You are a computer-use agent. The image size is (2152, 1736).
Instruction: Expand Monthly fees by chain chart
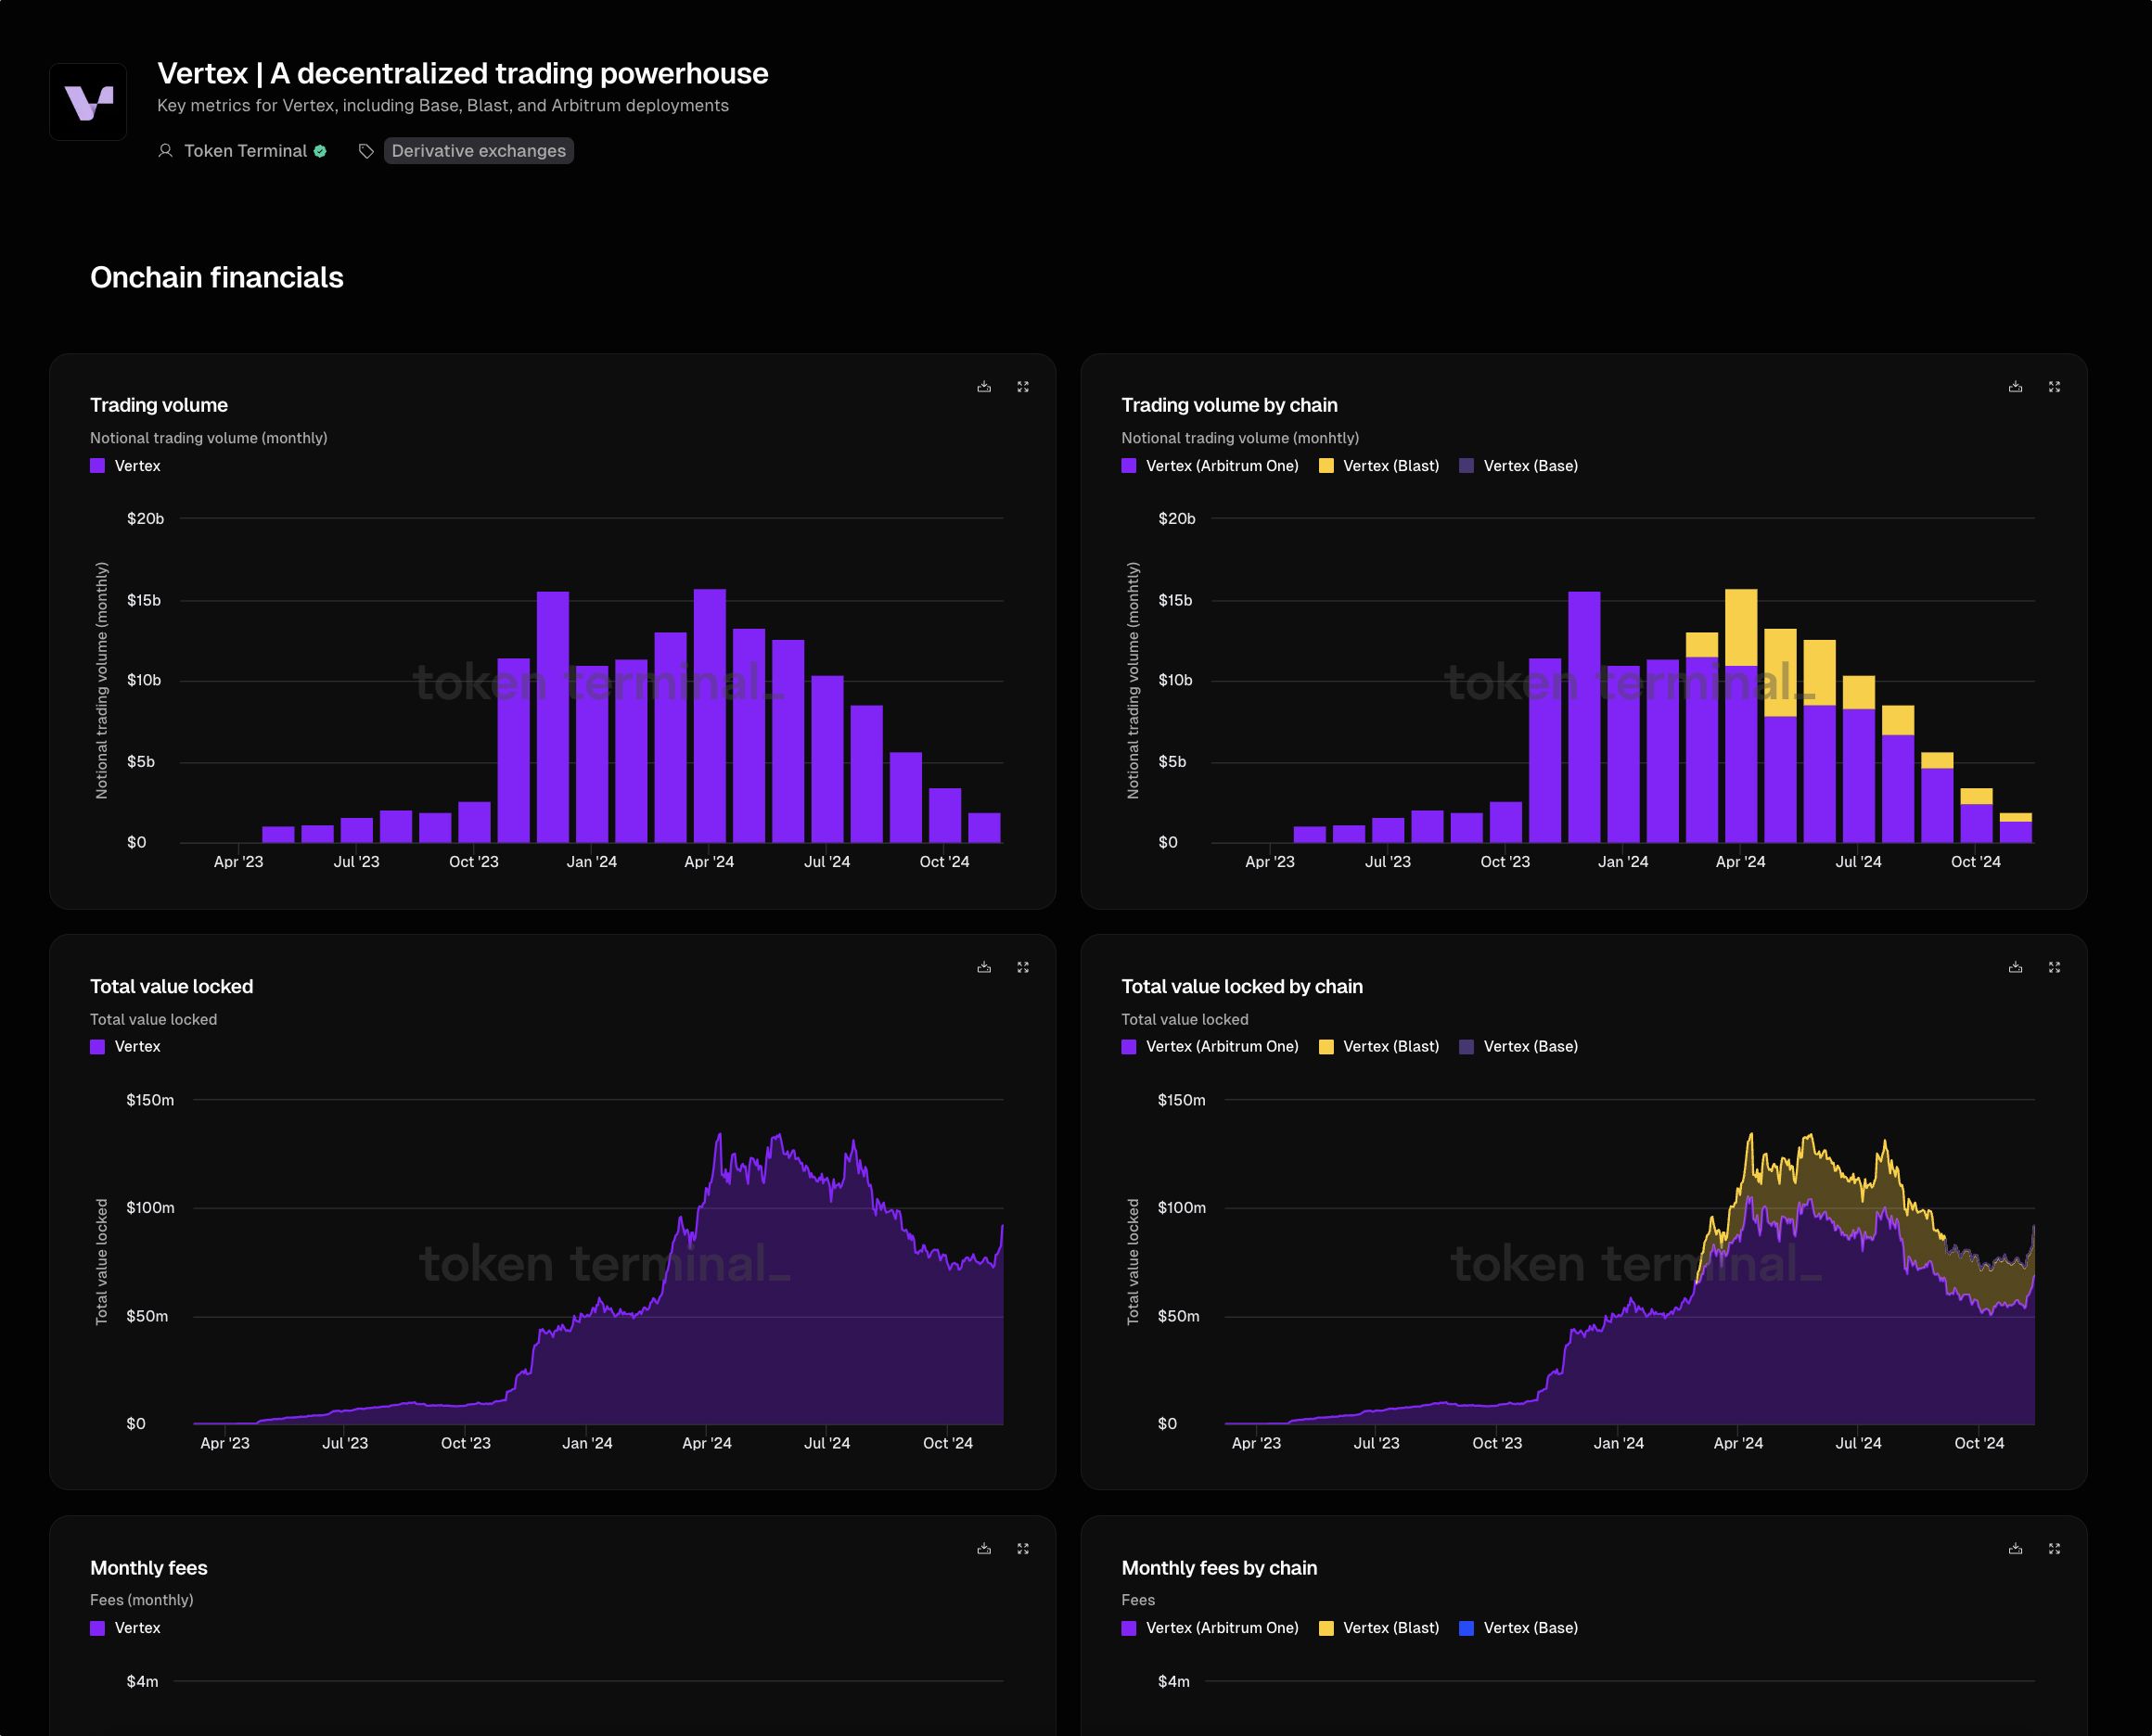click(x=2054, y=1549)
